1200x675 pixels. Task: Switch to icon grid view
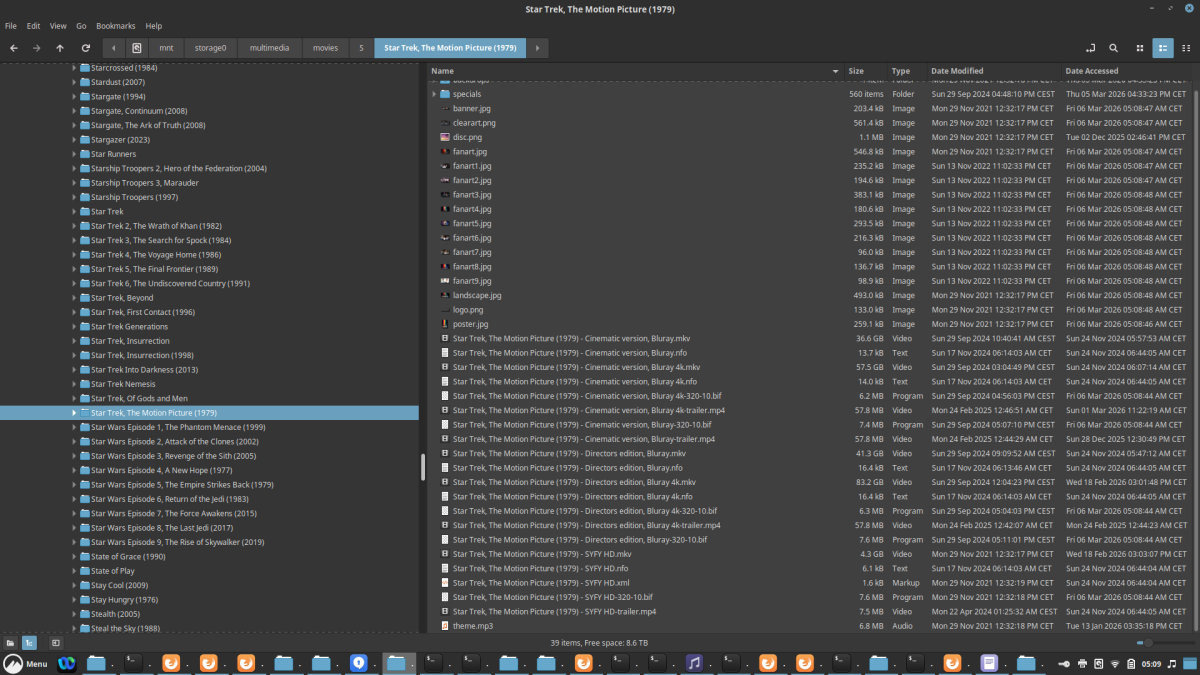pos(1140,48)
